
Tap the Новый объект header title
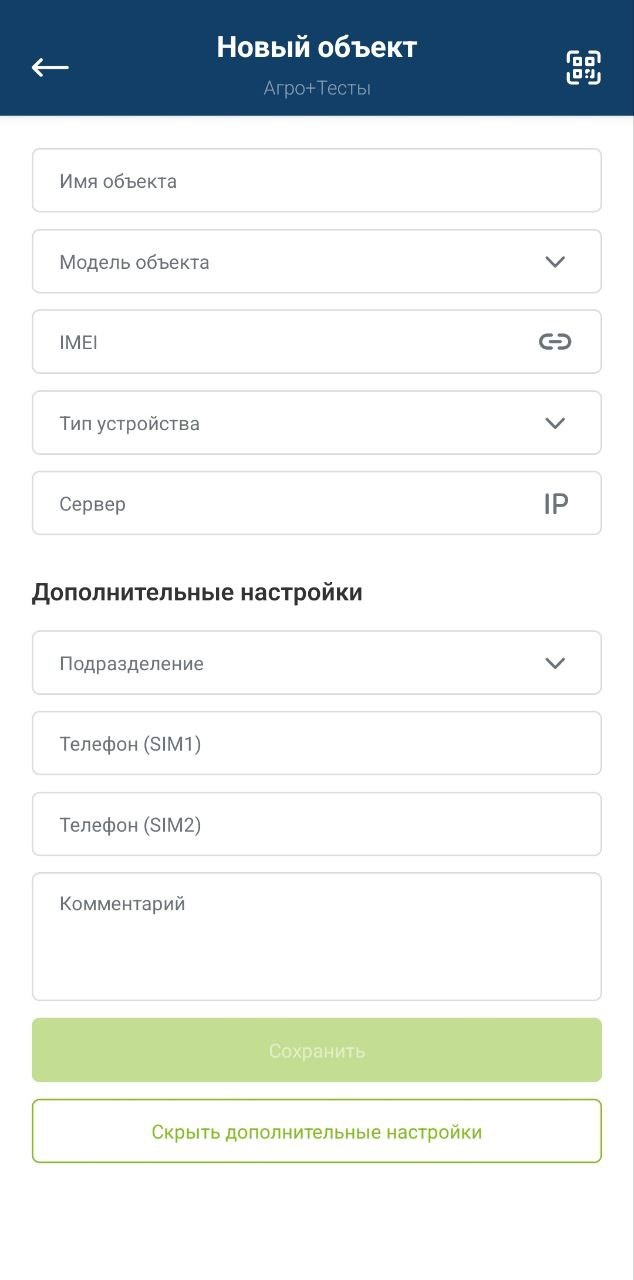[317, 47]
